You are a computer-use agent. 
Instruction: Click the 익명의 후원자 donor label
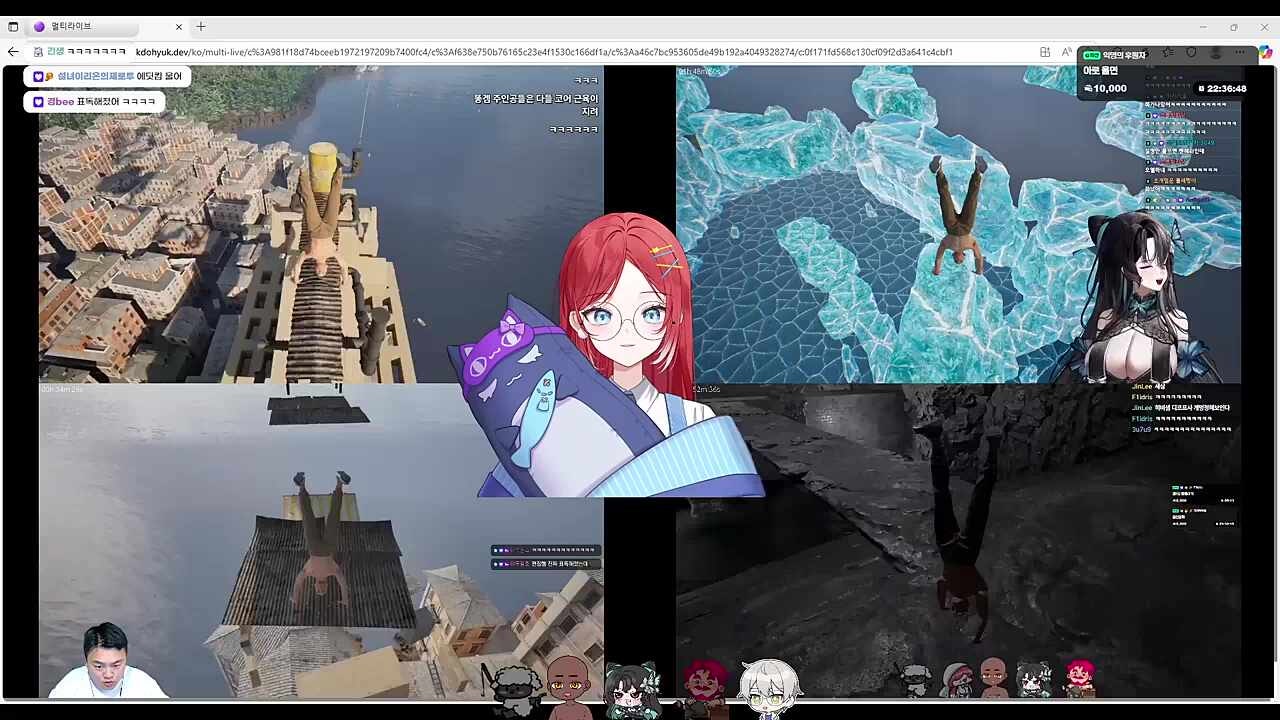pos(1124,56)
